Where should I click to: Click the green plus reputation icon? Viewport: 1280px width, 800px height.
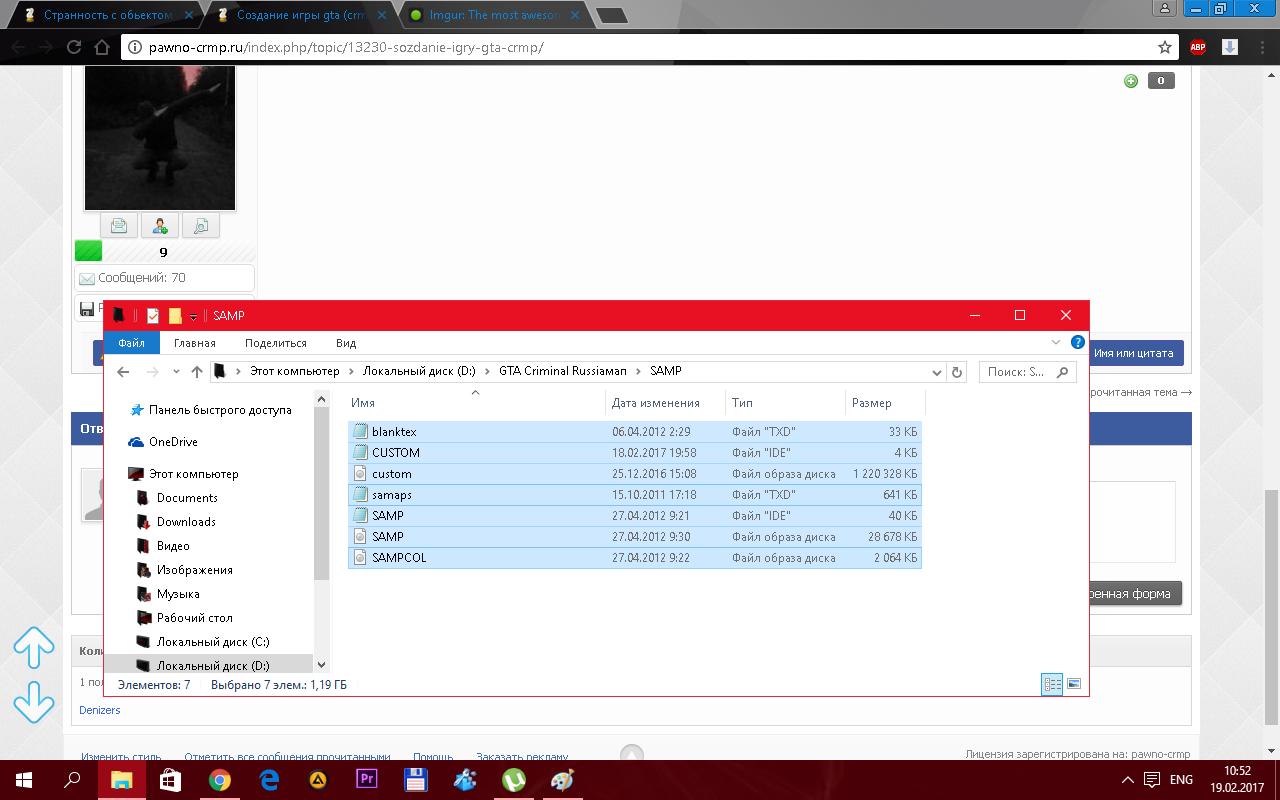1131,81
